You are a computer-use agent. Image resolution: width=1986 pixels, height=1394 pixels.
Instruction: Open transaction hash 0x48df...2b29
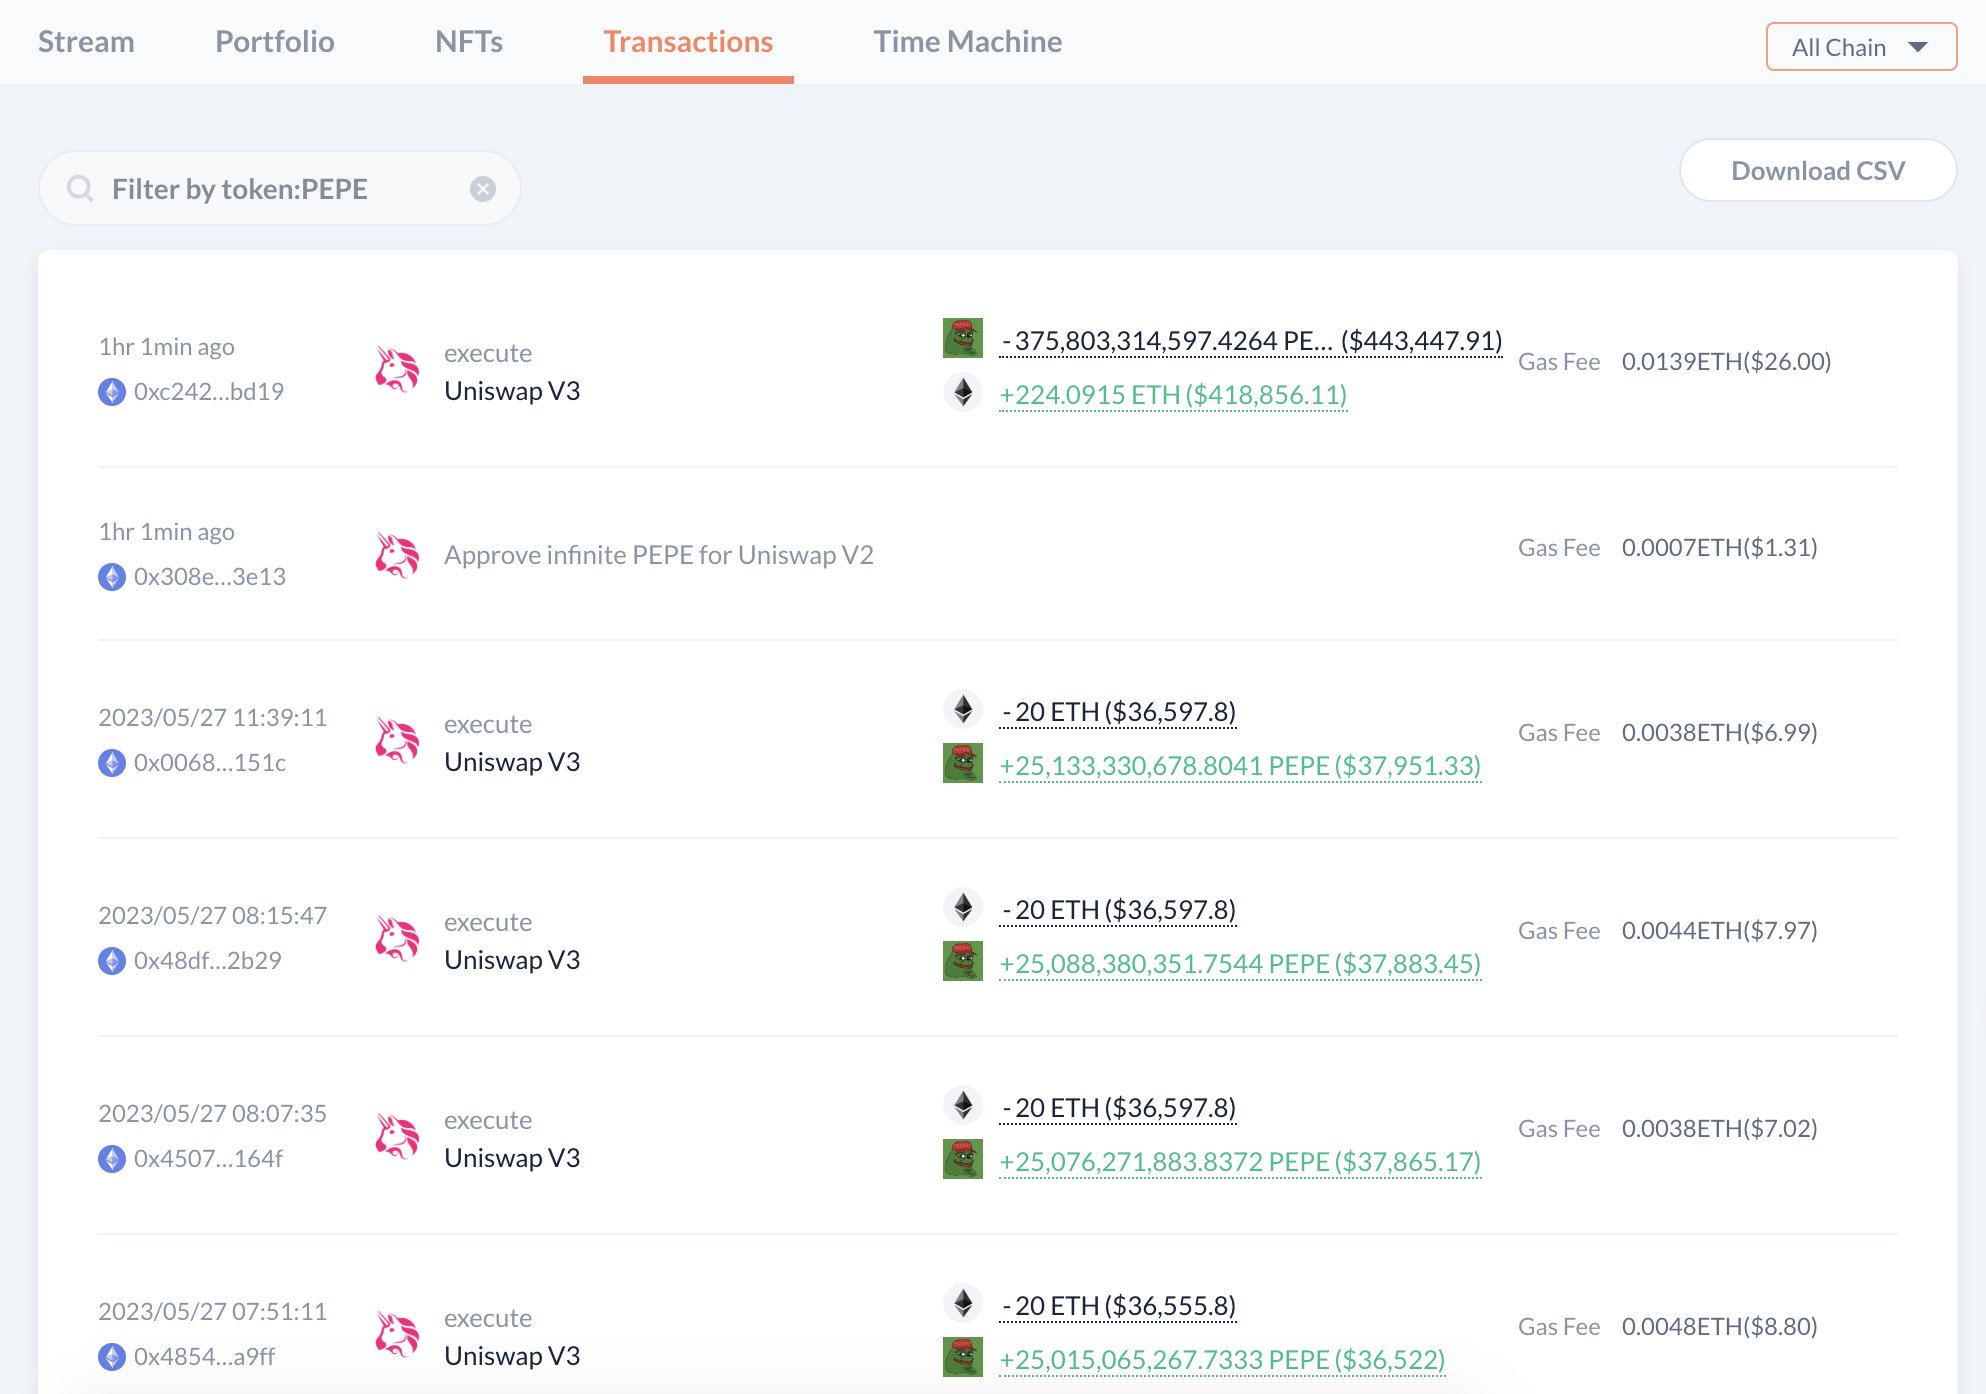tap(208, 960)
